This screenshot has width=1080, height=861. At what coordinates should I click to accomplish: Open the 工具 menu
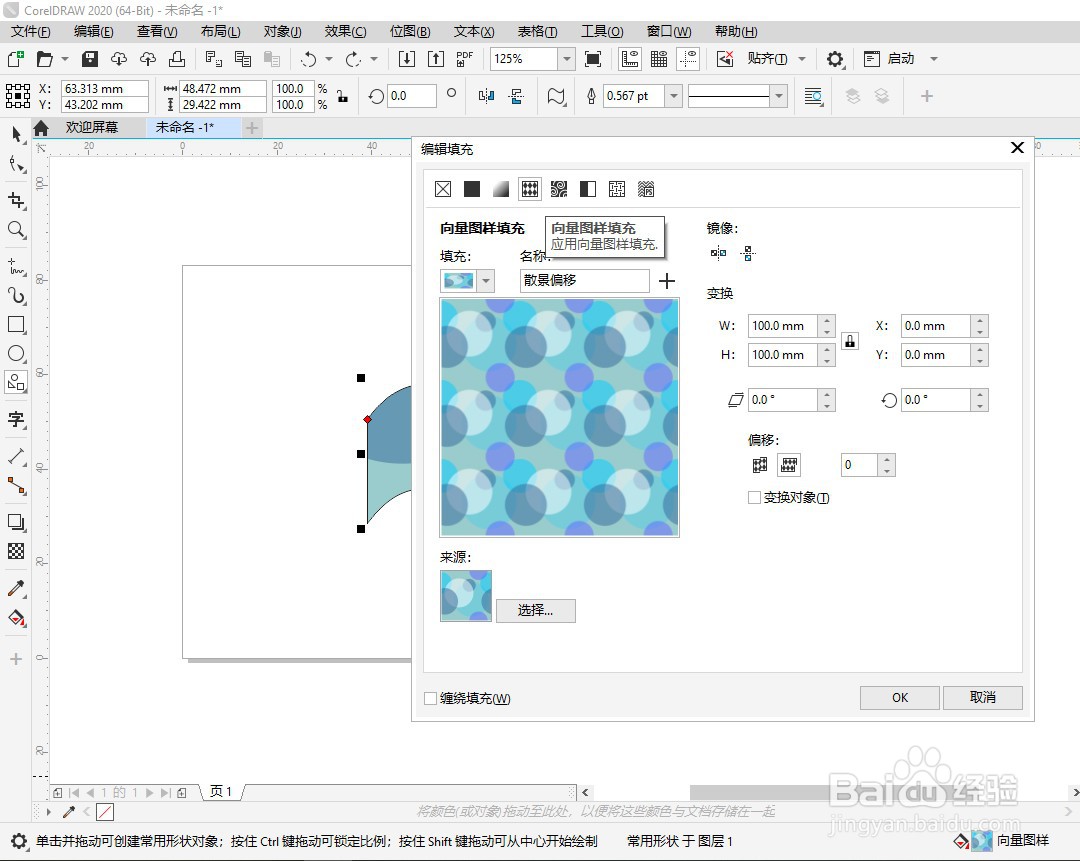pos(602,32)
